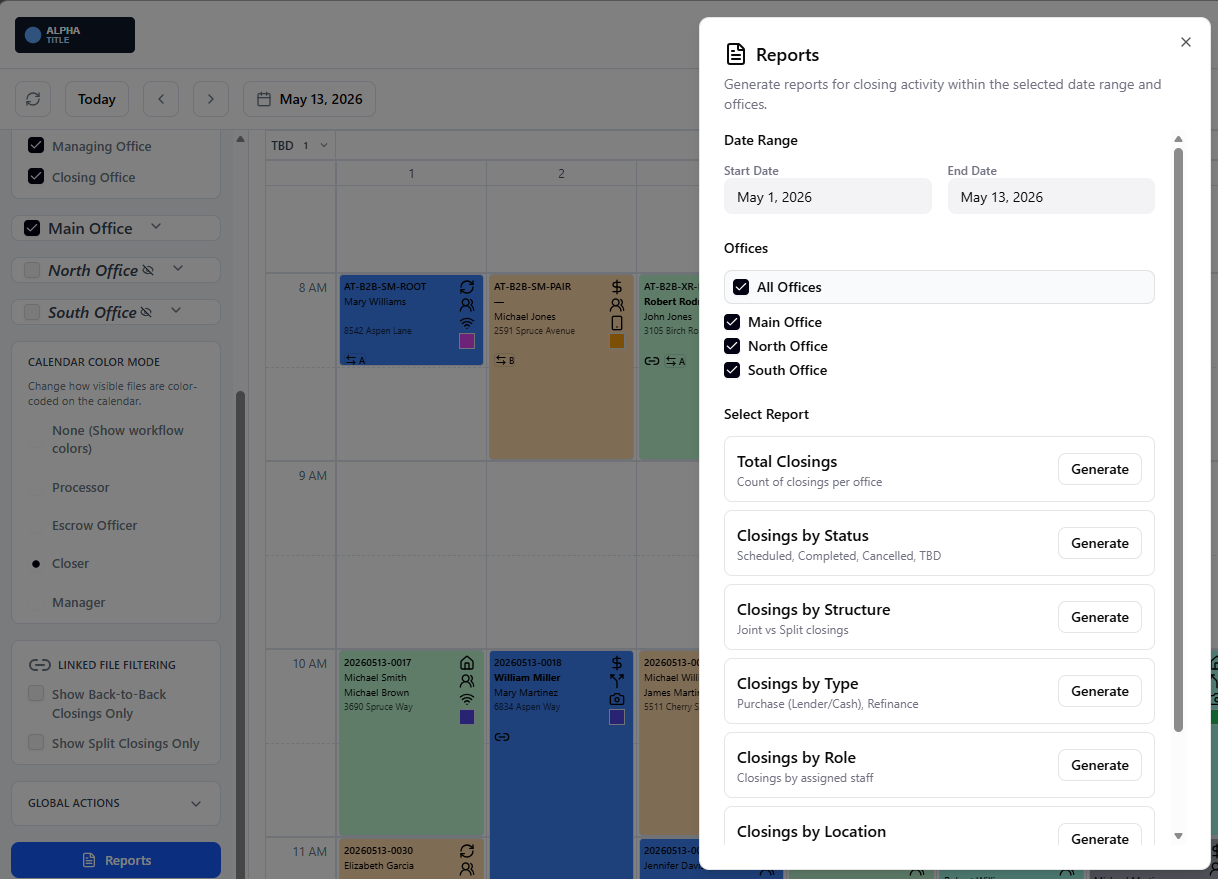
Task: Click the indigo swatch on the 20260513-0017 card
Action: click(x=467, y=717)
